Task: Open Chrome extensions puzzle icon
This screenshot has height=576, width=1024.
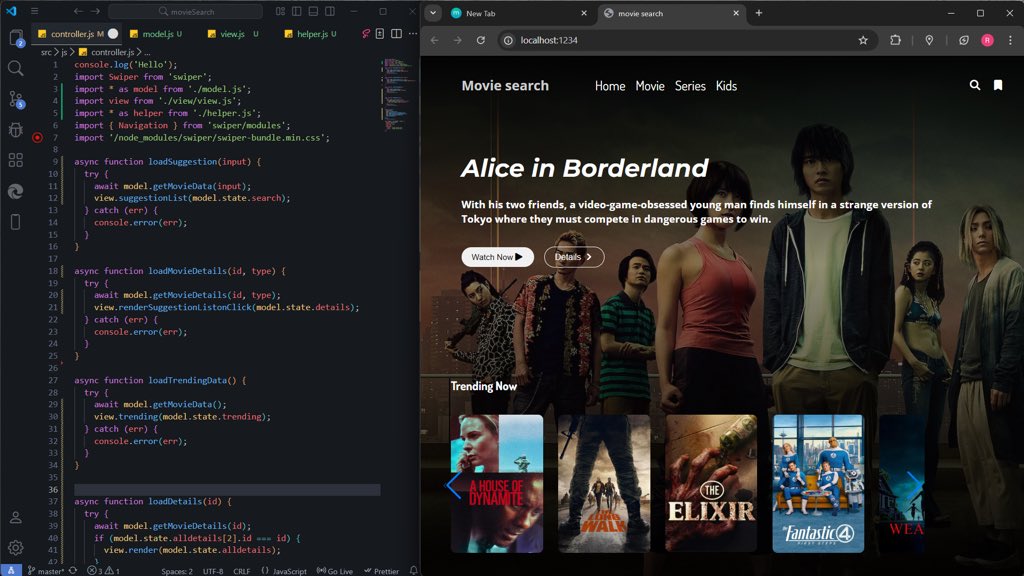Action: click(x=895, y=40)
